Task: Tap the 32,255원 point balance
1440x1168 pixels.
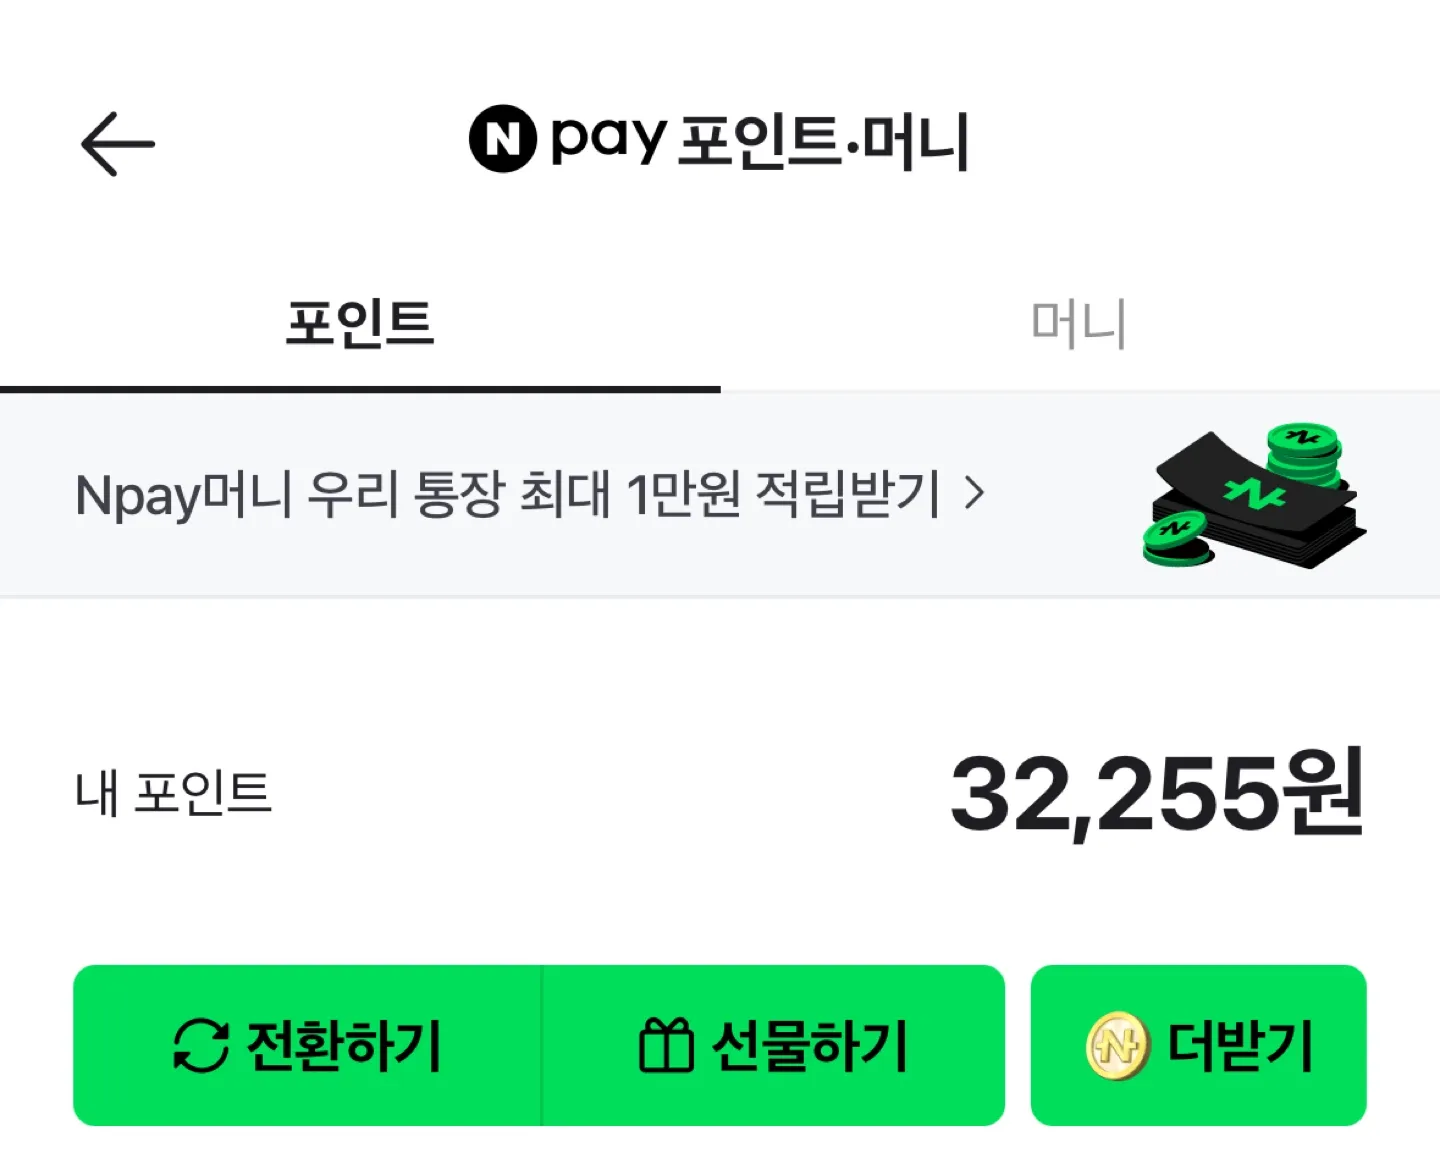Action: click(x=1157, y=794)
